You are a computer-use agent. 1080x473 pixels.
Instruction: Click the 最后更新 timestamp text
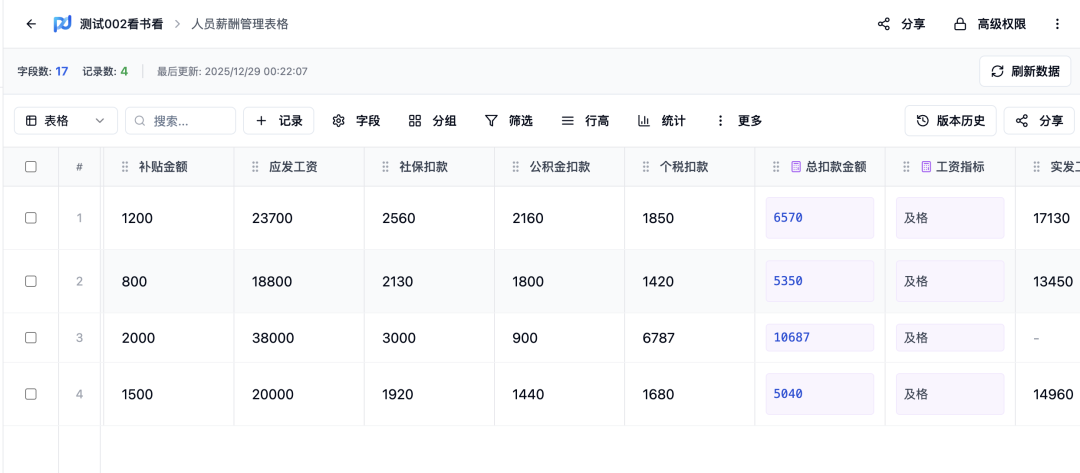pyautogui.click(x=232, y=71)
